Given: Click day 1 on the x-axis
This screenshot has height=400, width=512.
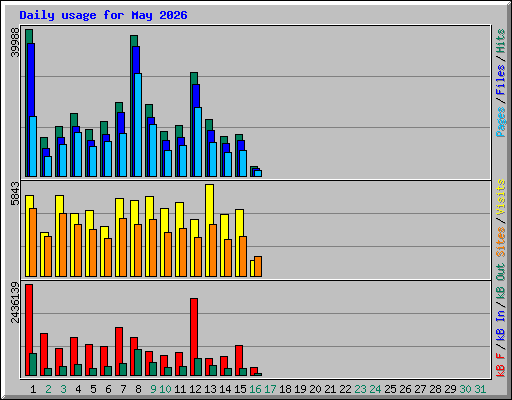Looking at the screenshot, I should [x=33, y=389].
